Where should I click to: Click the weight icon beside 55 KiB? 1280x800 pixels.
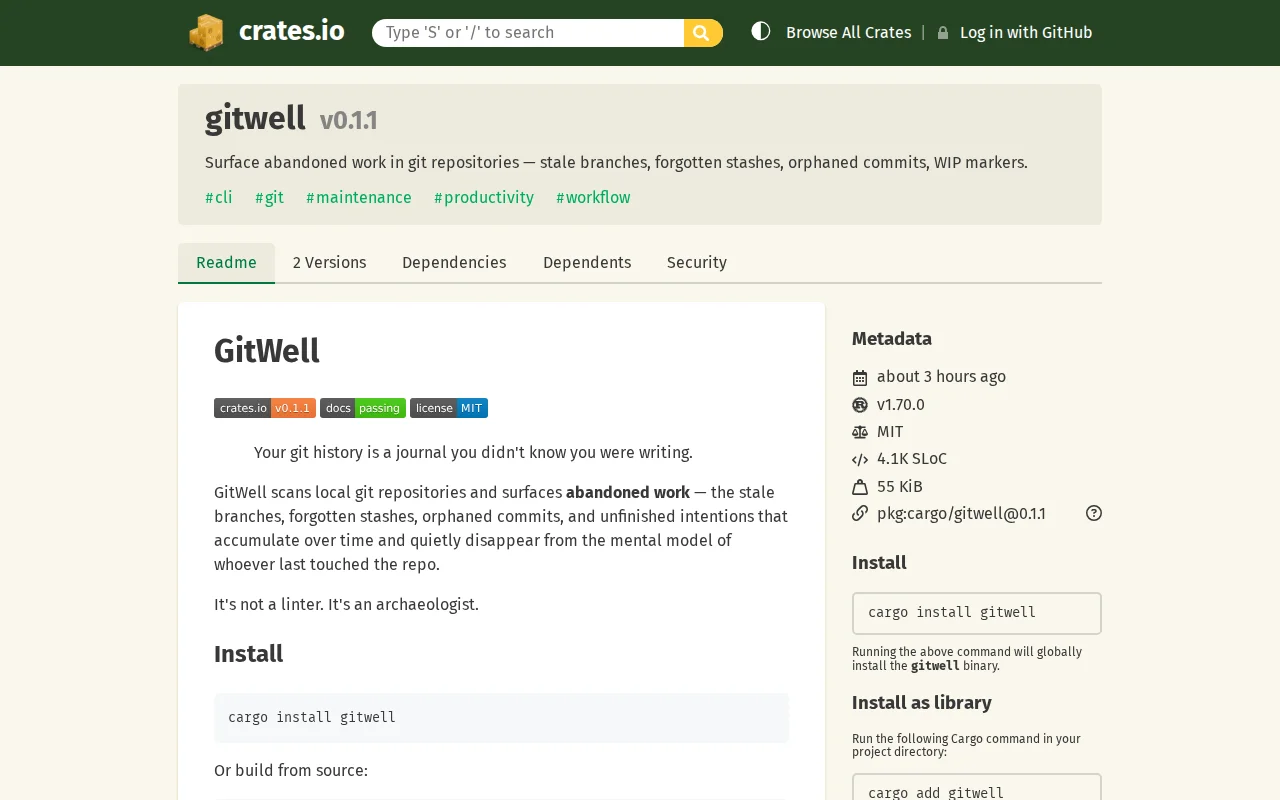coord(860,487)
